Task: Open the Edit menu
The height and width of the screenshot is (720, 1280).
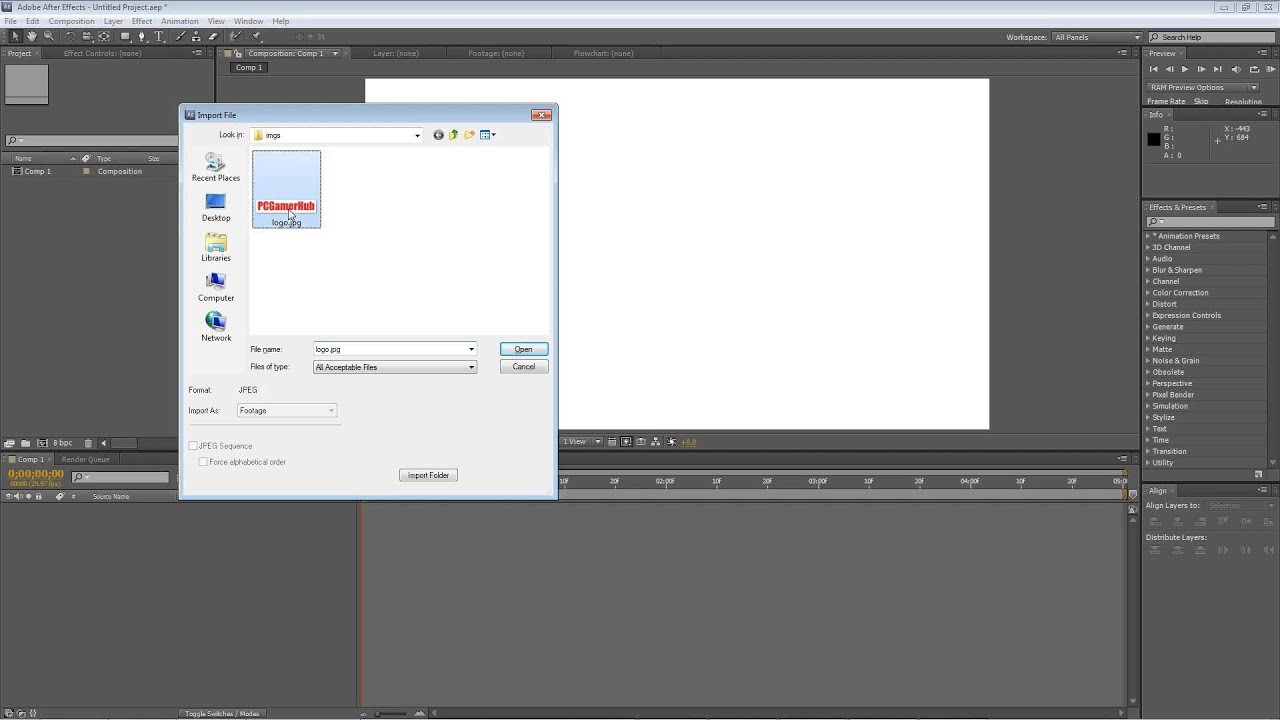Action: click(33, 21)
